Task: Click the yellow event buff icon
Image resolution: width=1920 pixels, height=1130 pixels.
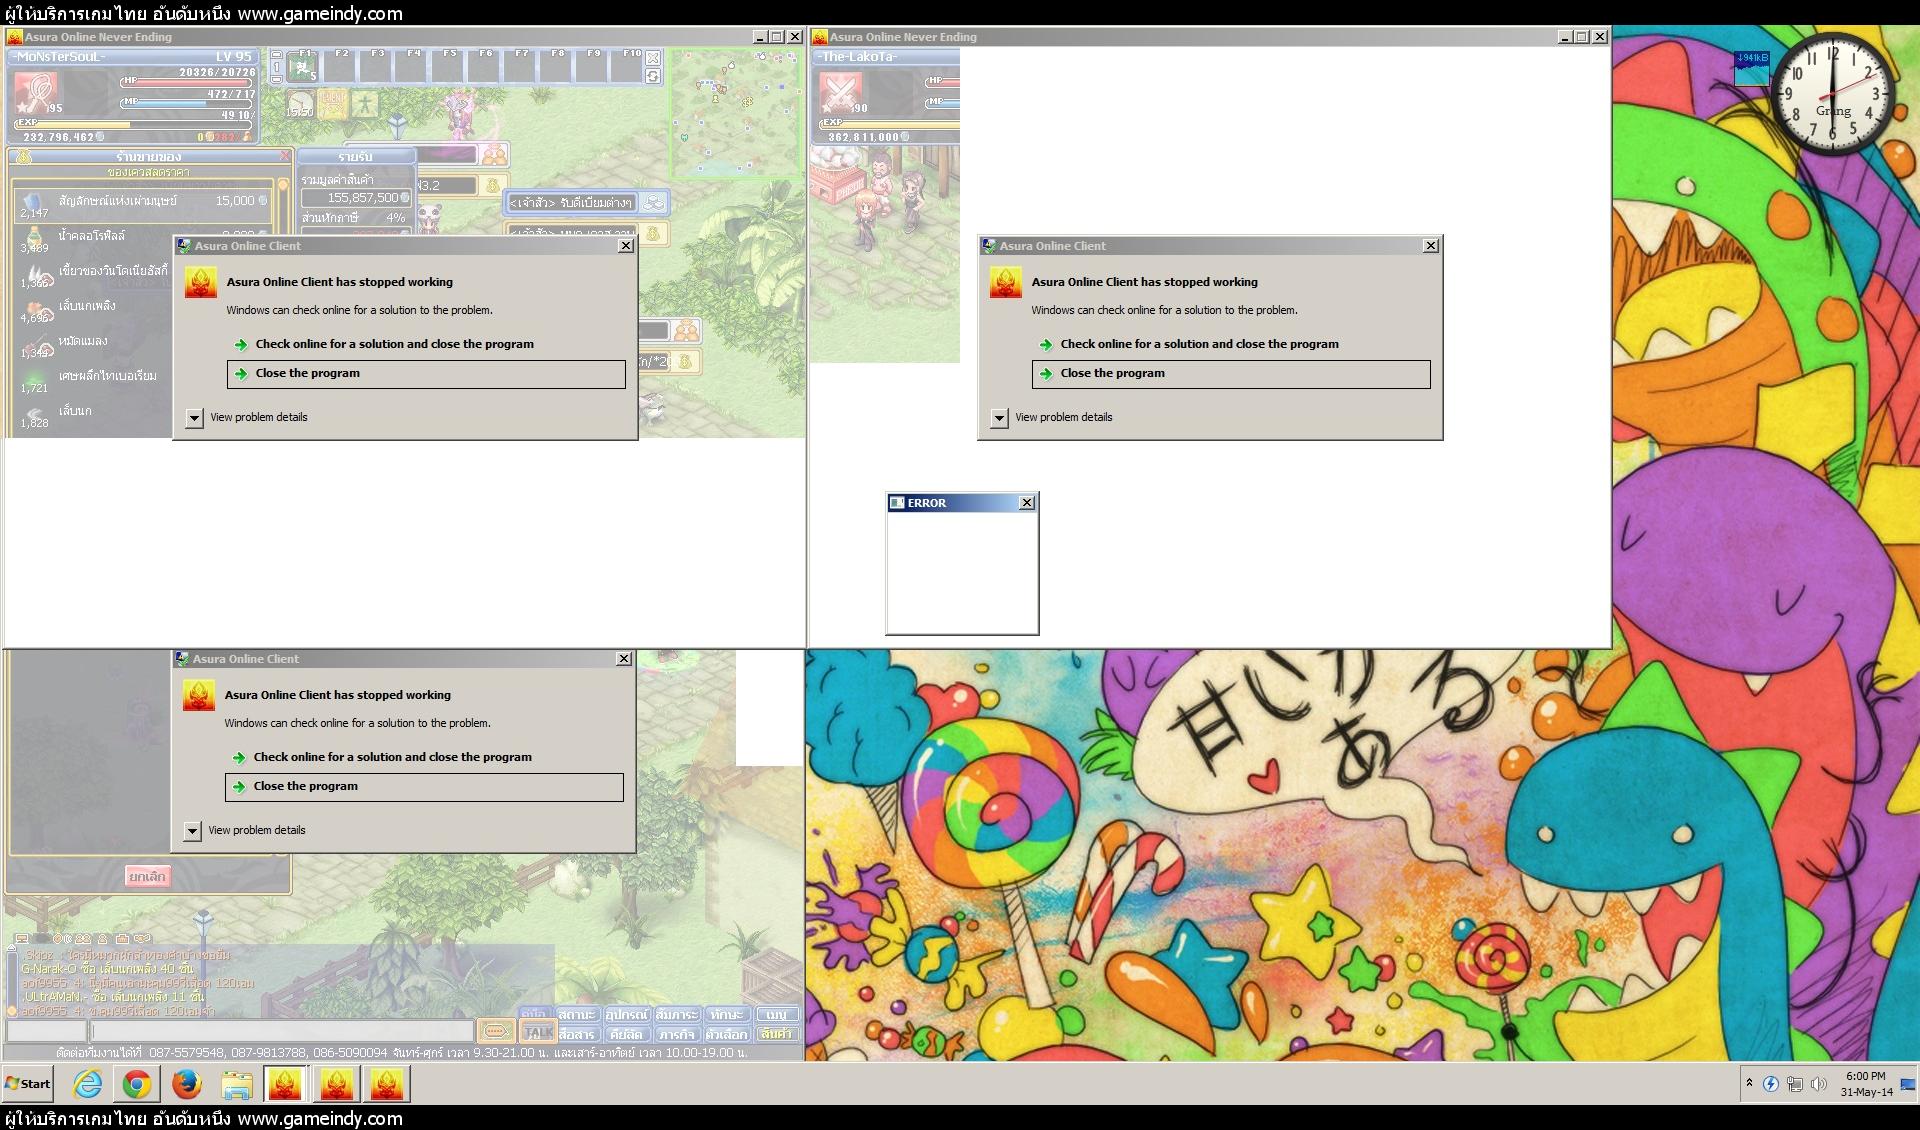Action: pos(333,103)
